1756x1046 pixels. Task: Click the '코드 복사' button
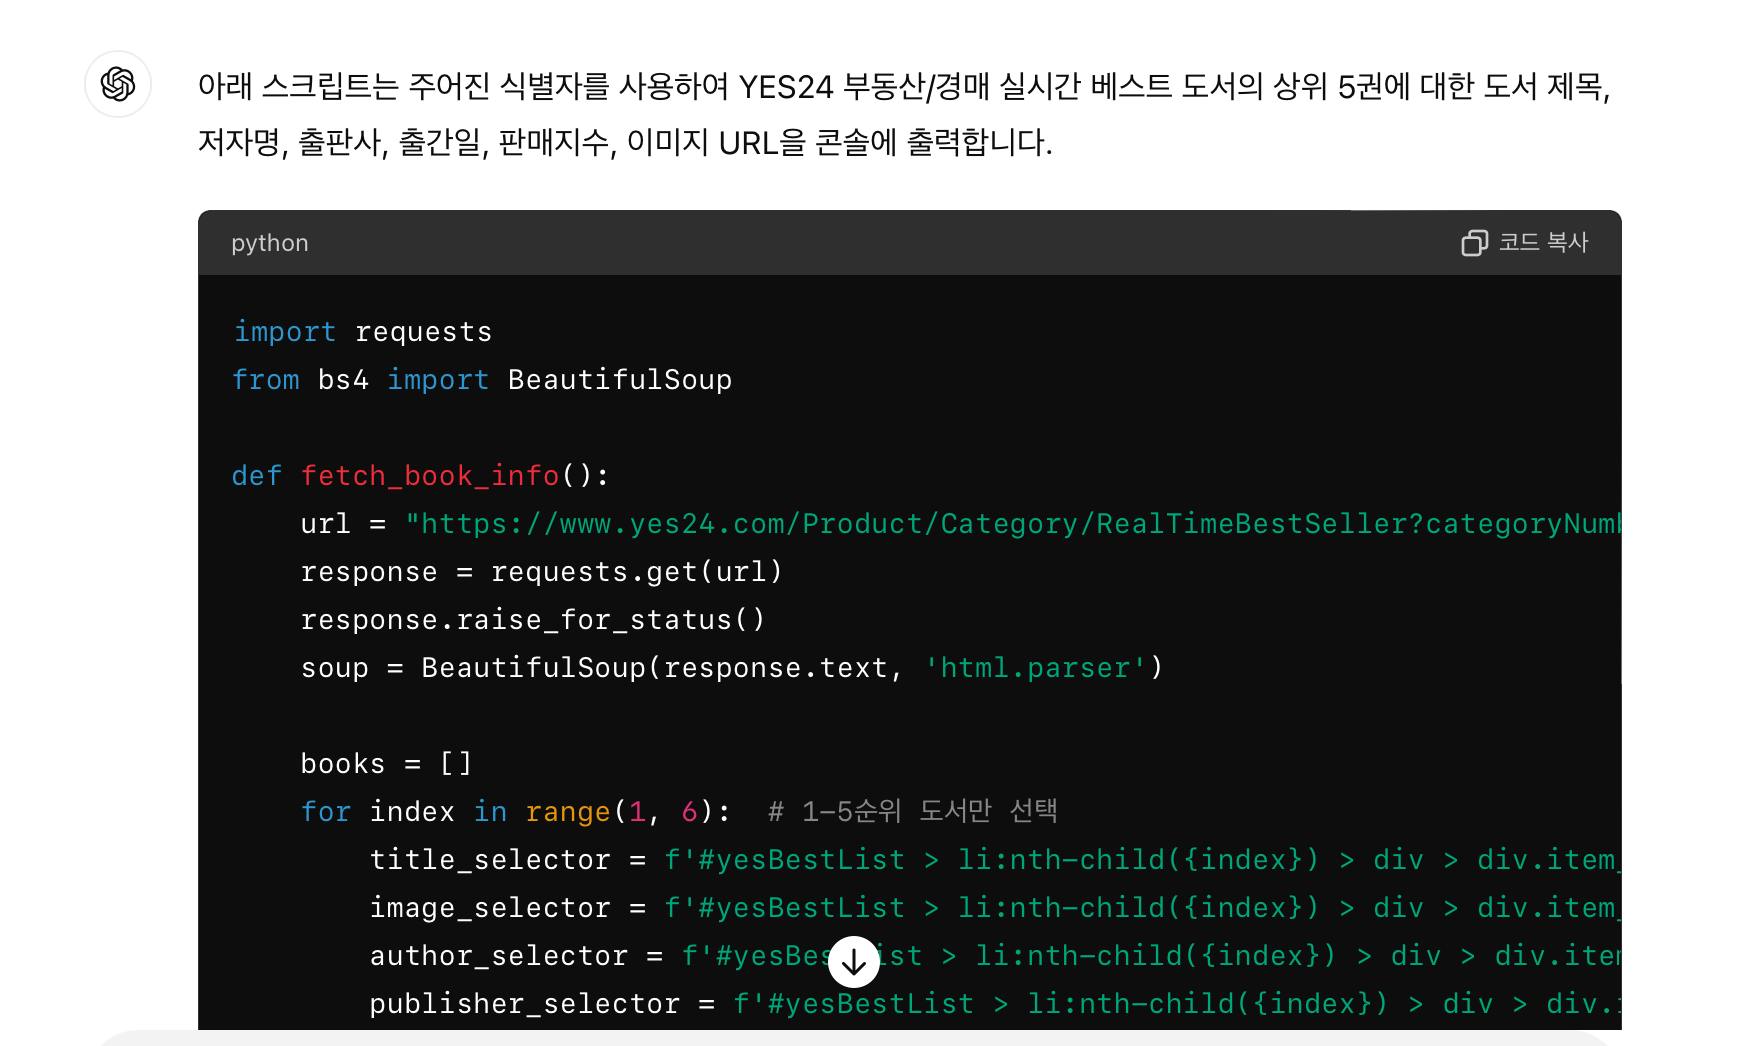[1525, 243]
